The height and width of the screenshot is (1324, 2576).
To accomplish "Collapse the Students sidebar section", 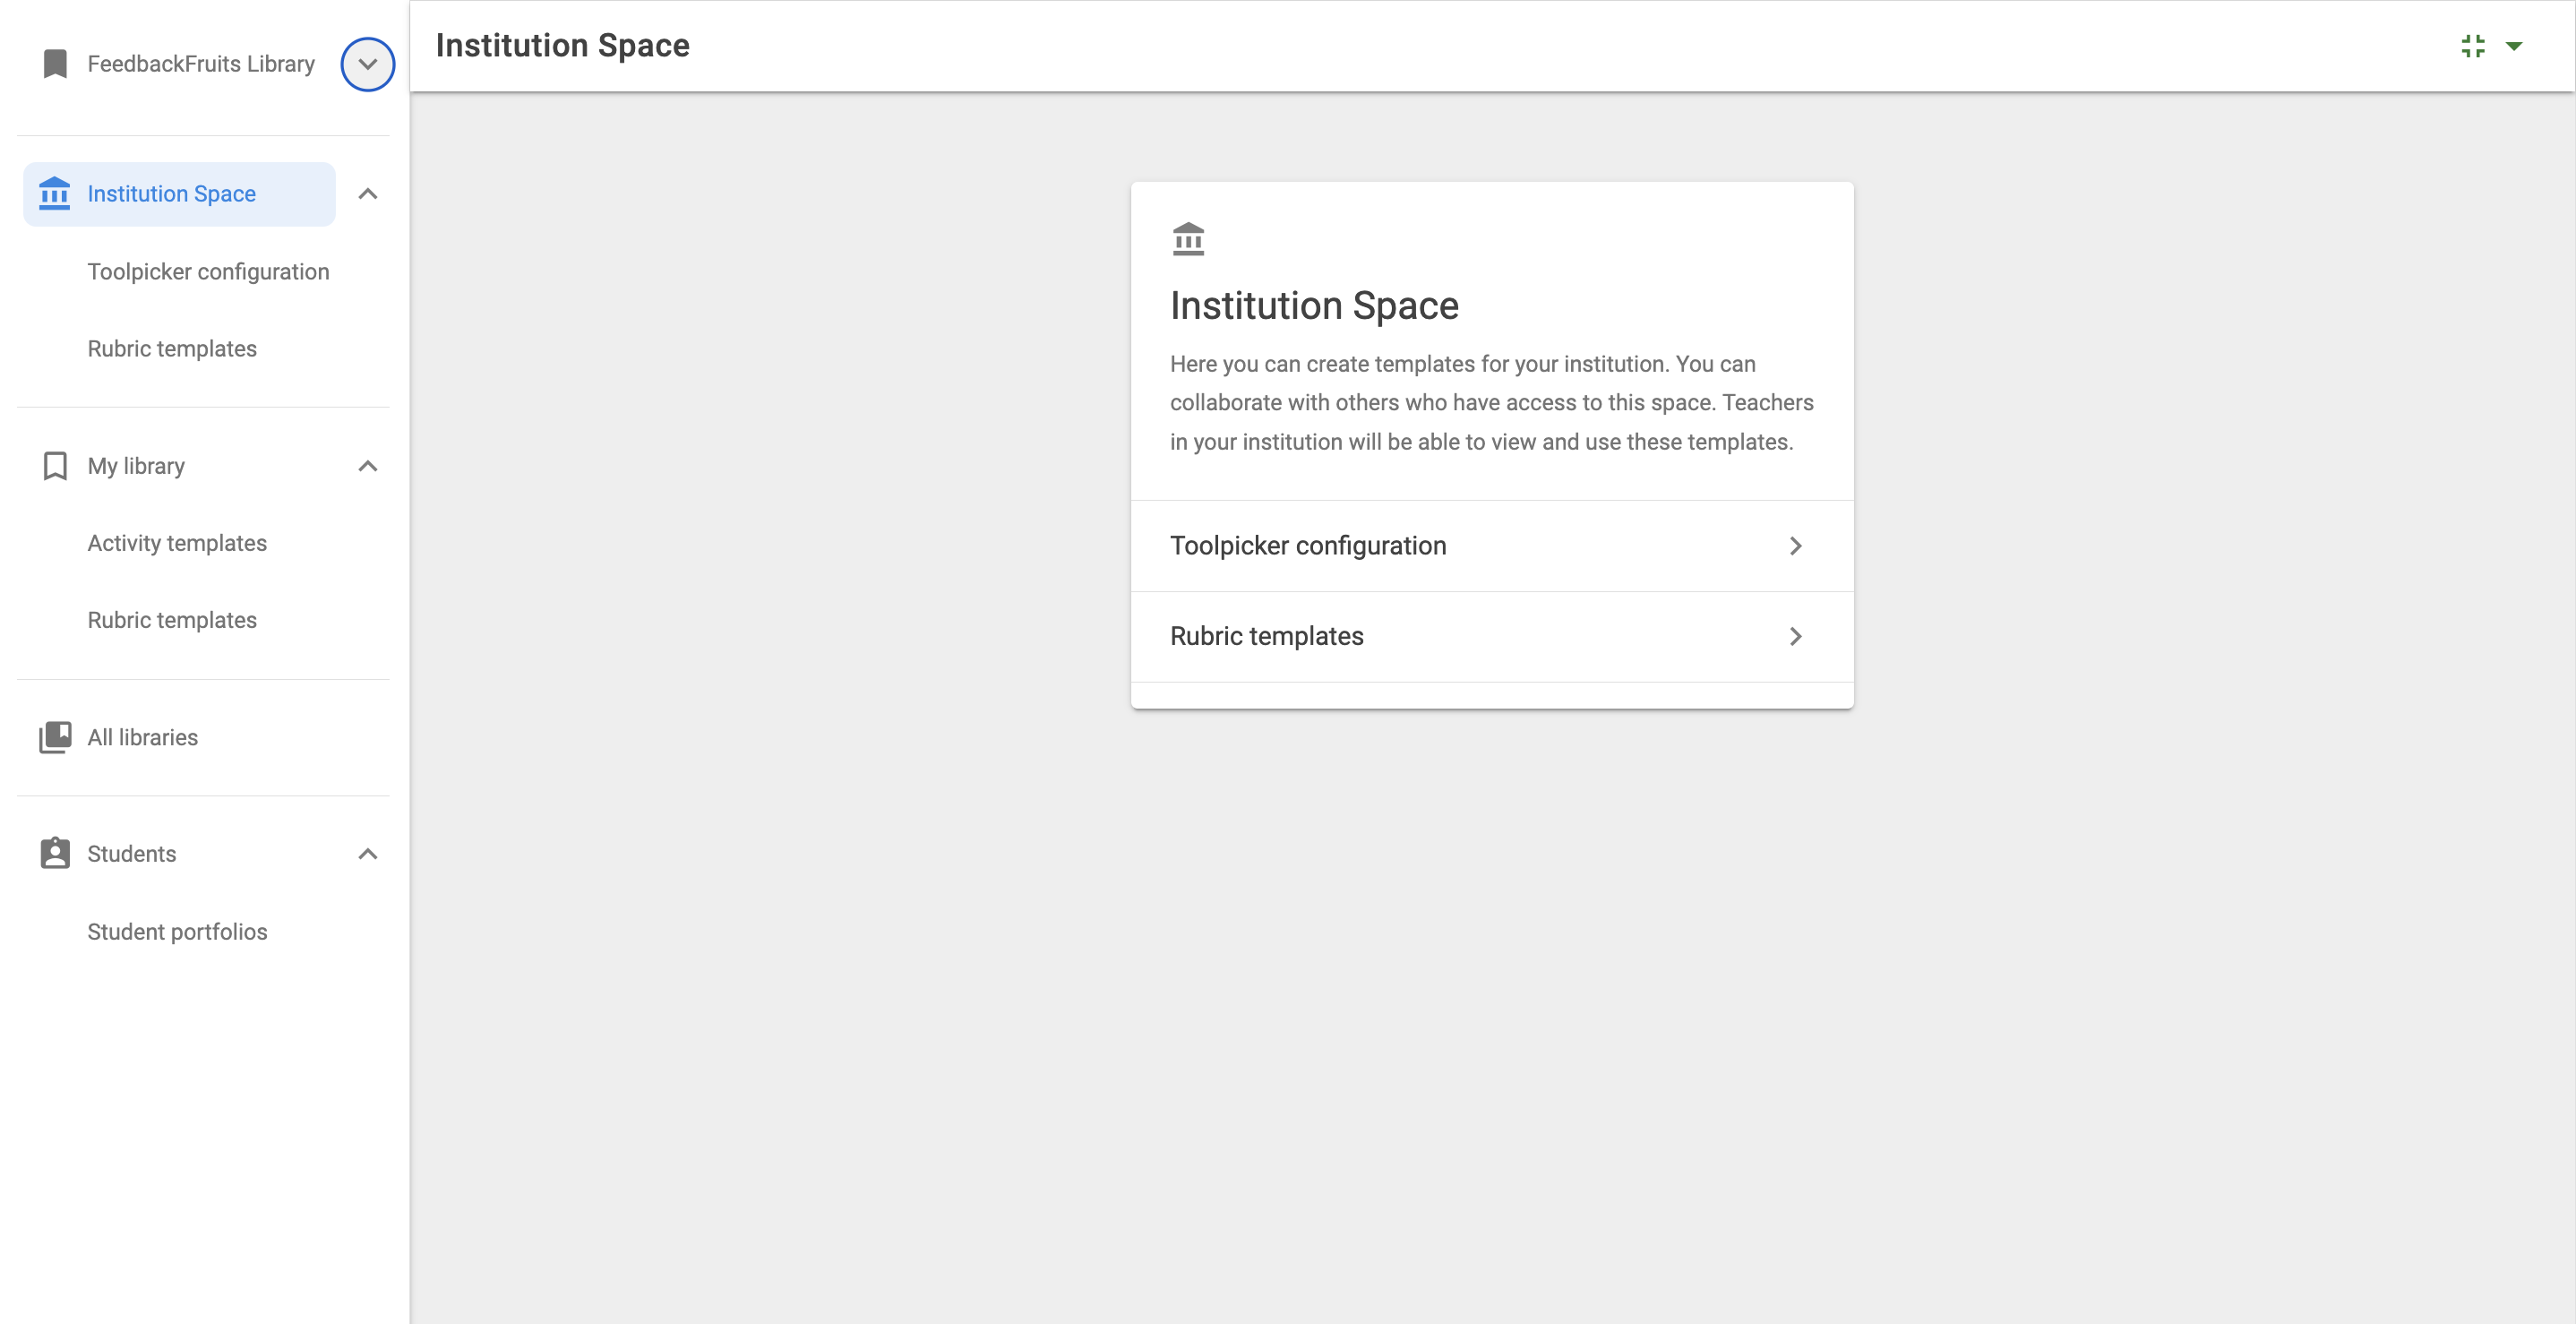I will click(x=367, y=854).
